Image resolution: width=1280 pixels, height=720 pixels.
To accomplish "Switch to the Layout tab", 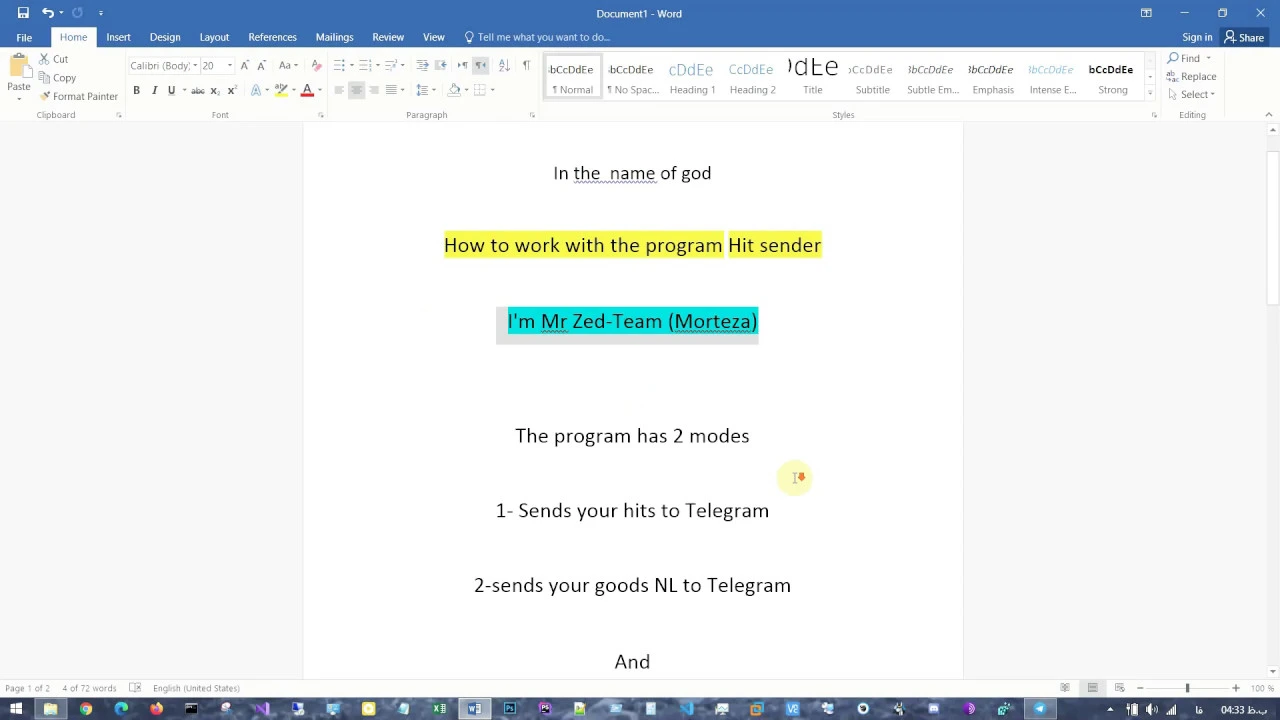I will click(x=214, y=37).
